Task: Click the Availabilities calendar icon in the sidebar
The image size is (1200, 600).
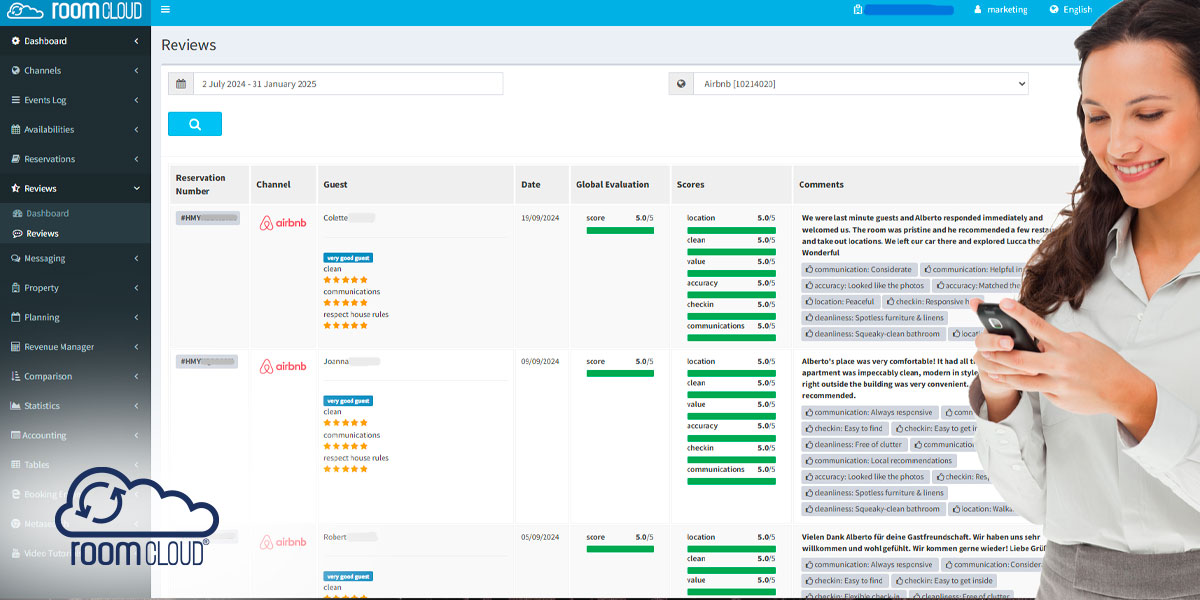Action: (x=15, y=130)
